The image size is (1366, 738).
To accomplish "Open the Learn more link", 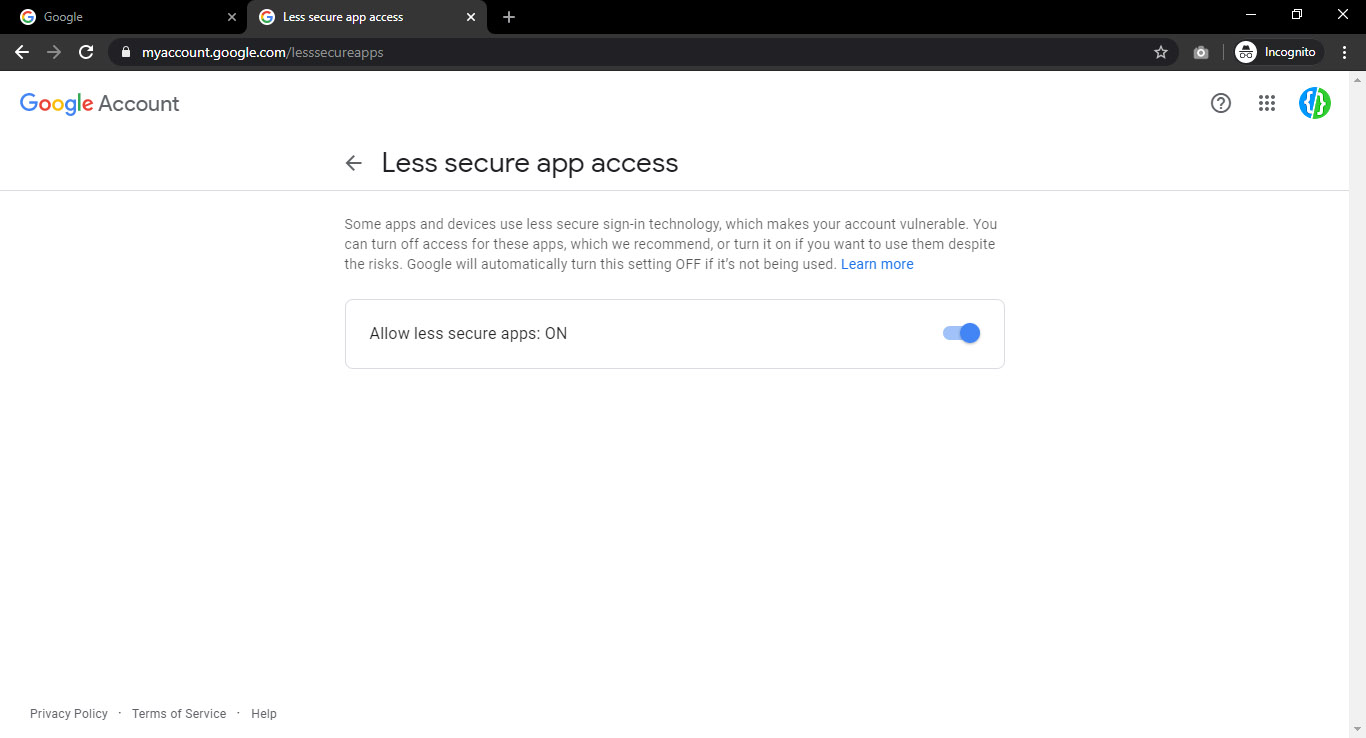I will tap(877, 263).
